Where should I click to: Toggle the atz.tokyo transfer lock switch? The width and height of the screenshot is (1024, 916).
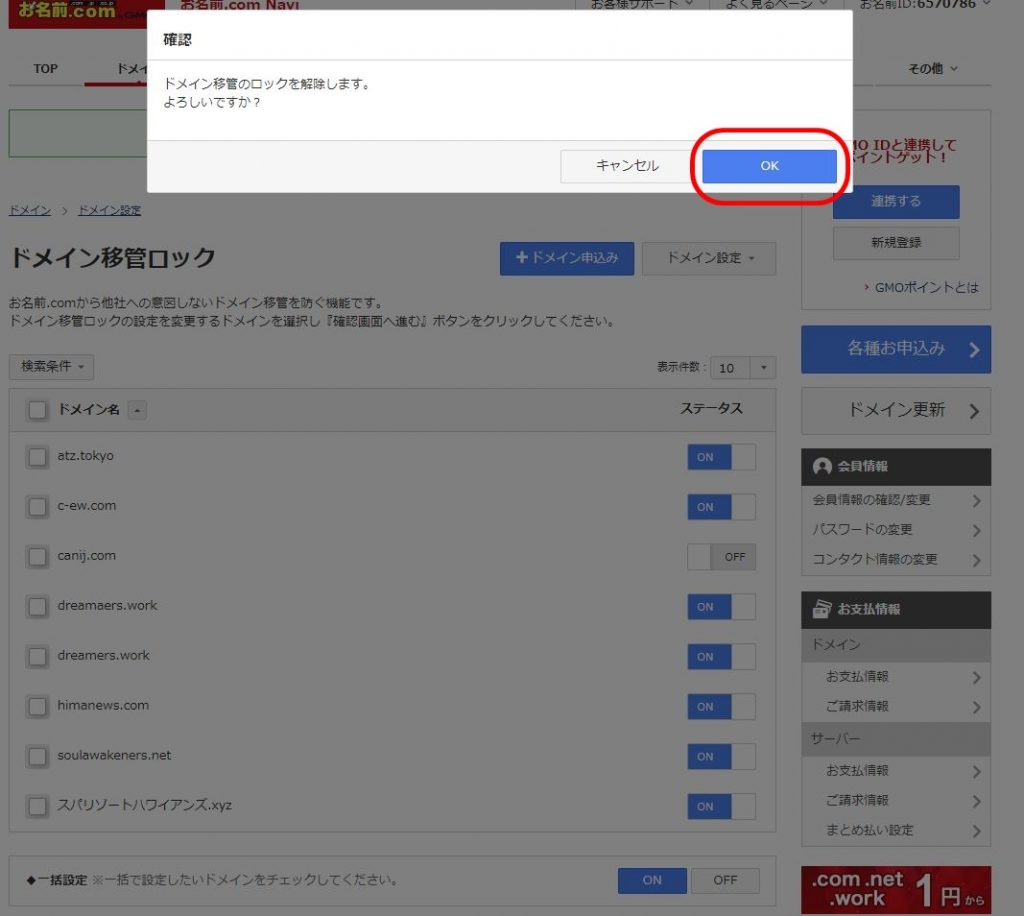coord(721,457)
